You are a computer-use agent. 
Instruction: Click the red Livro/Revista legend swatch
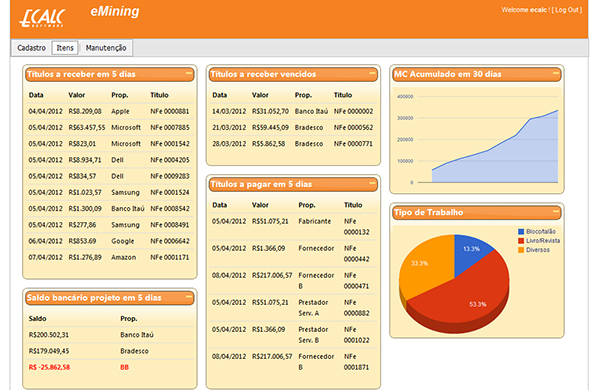pyautogui.click(x=521, y=241)
